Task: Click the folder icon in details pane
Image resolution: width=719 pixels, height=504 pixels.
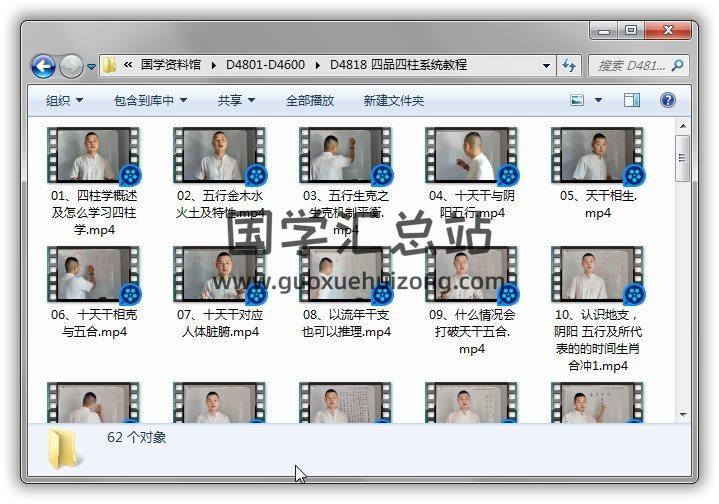Action: (65, 449)
